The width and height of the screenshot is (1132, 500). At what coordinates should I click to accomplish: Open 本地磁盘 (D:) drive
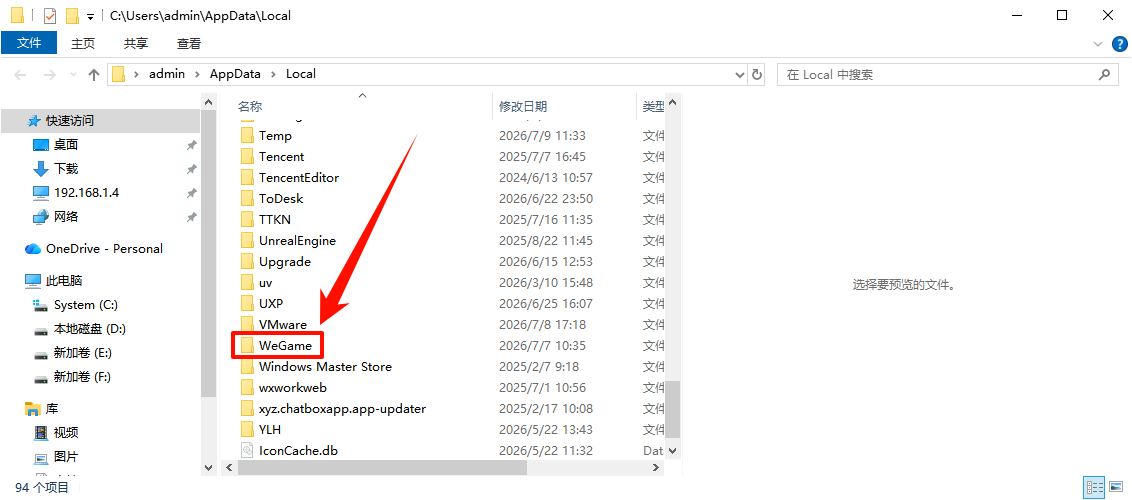pos(90,328)
